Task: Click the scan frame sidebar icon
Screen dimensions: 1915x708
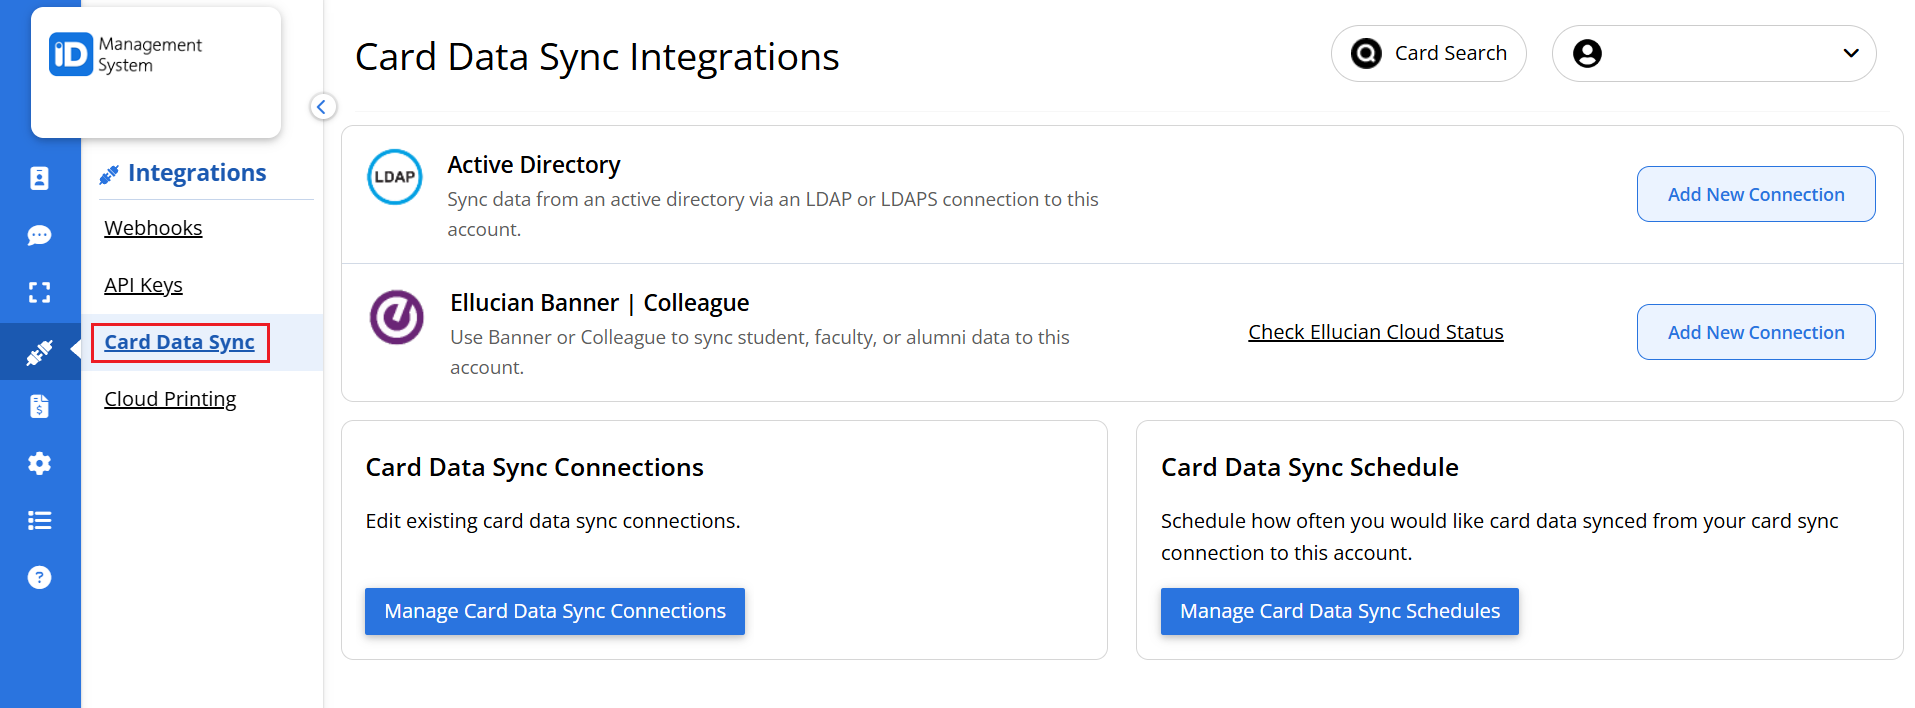Action: (x=39, y=292)
